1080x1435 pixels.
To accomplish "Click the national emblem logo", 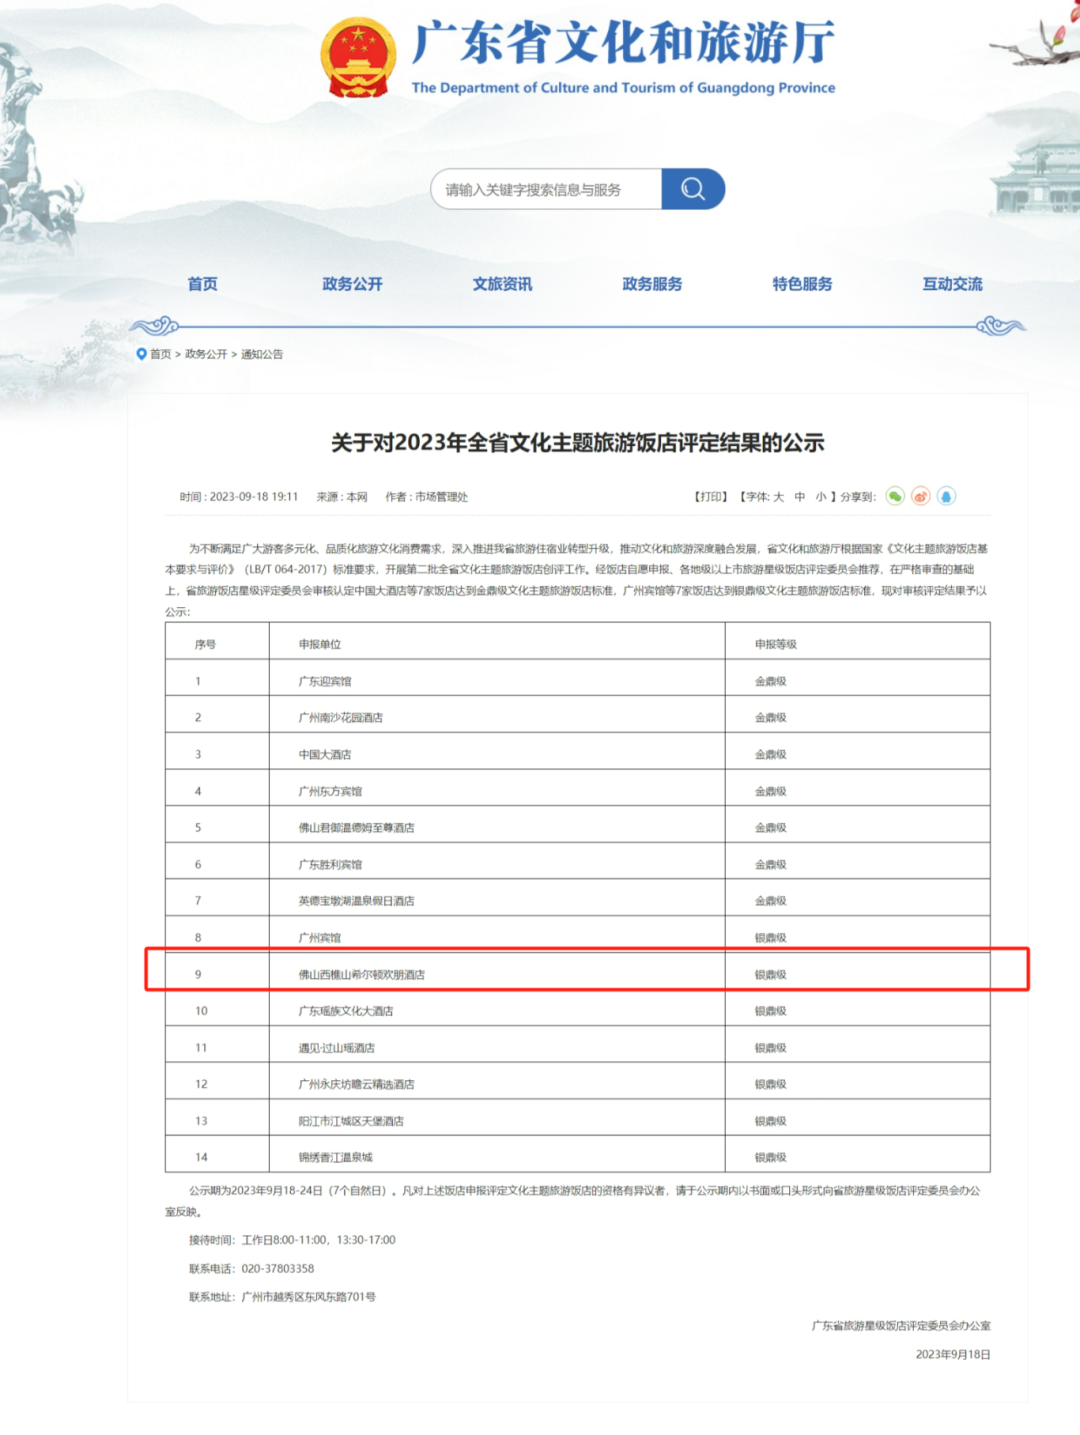I will [x=358, y=58].
